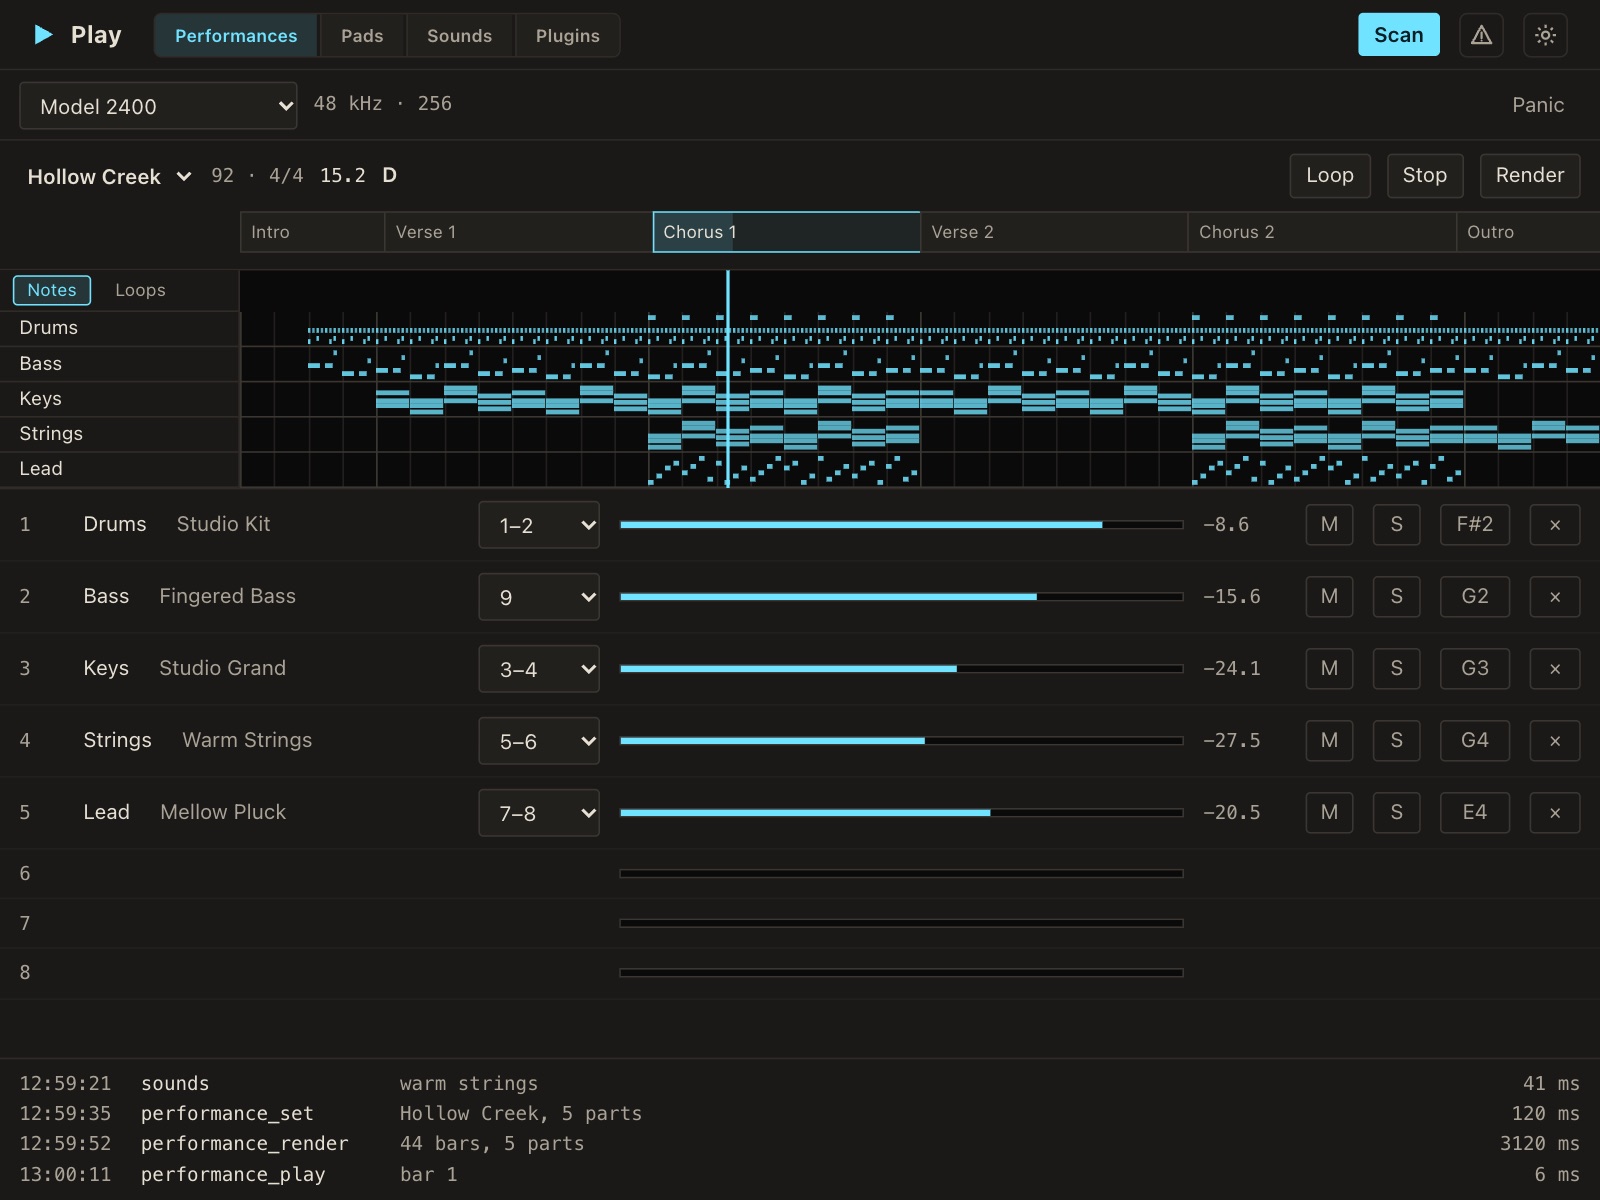Toggle the Loop button
This screenshot has width=1600, height=1200.
coord(1330,176)
